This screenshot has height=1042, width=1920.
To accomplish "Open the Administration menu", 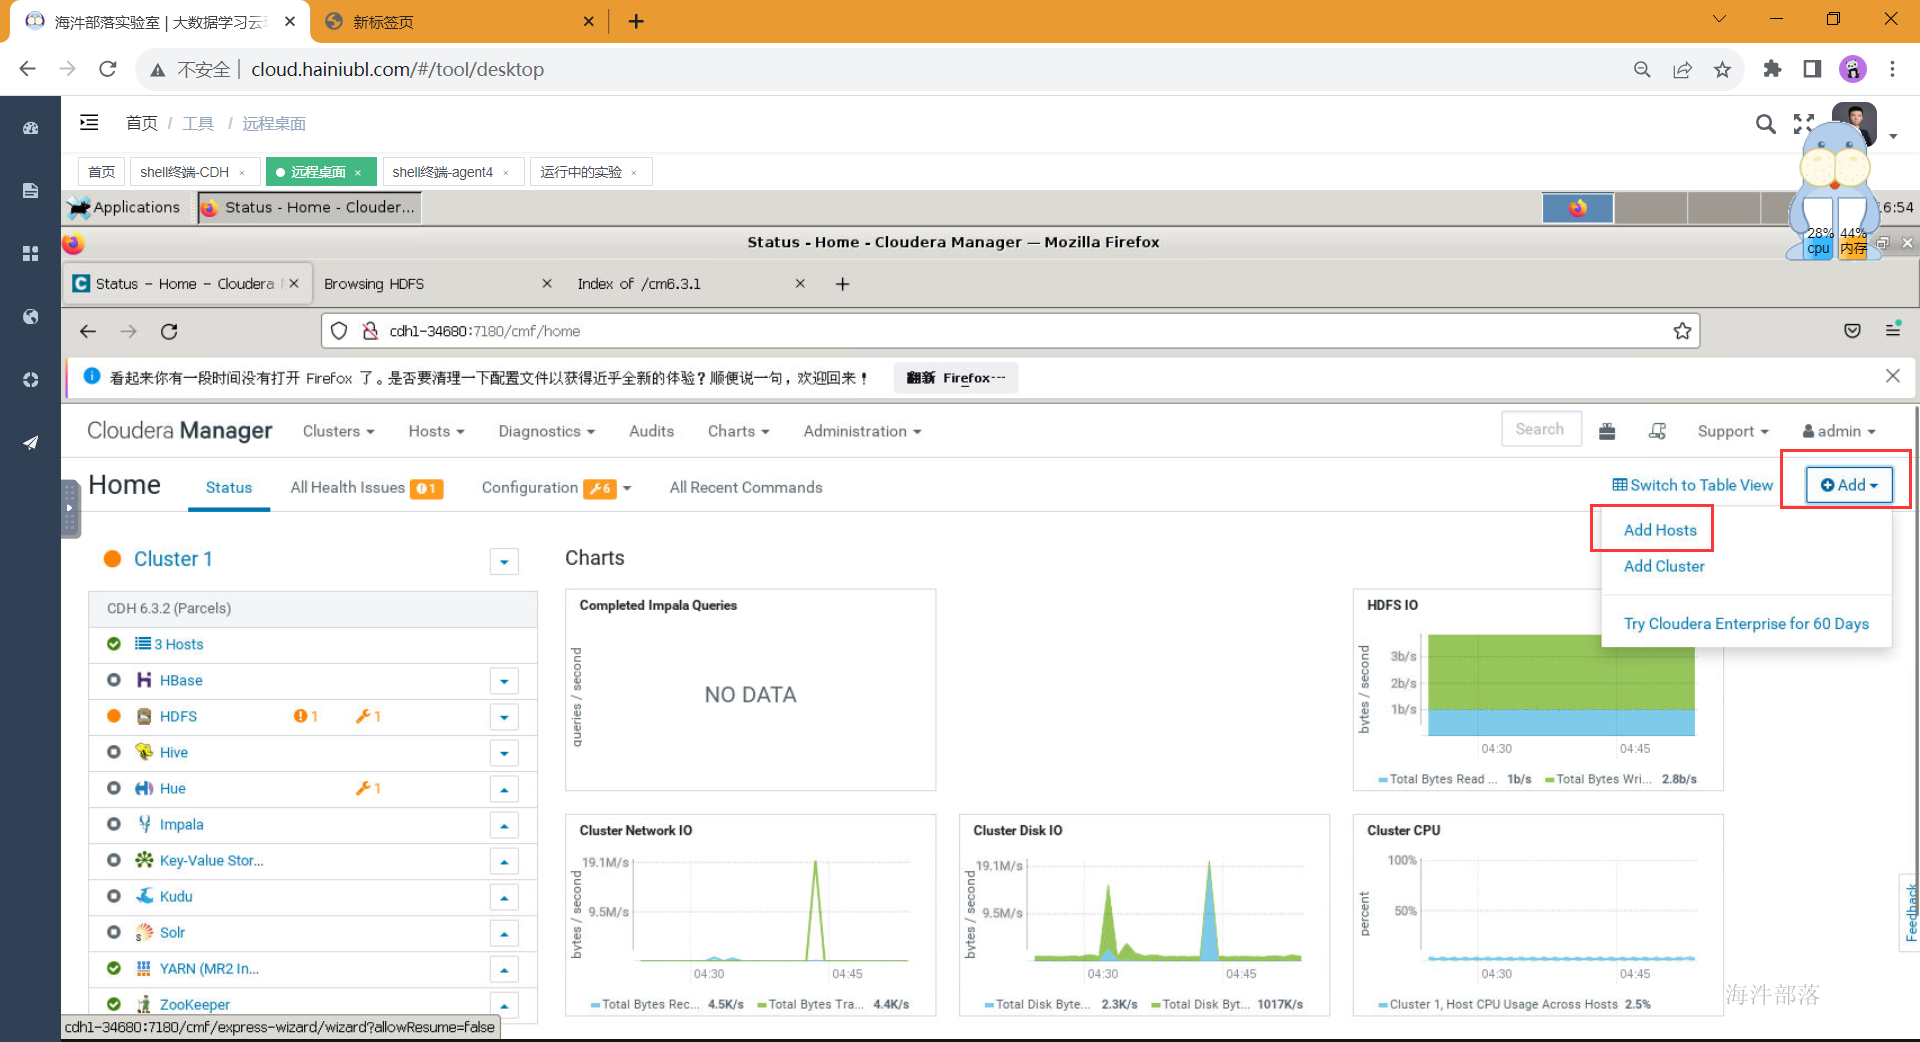I will click(x=862, y=431).
